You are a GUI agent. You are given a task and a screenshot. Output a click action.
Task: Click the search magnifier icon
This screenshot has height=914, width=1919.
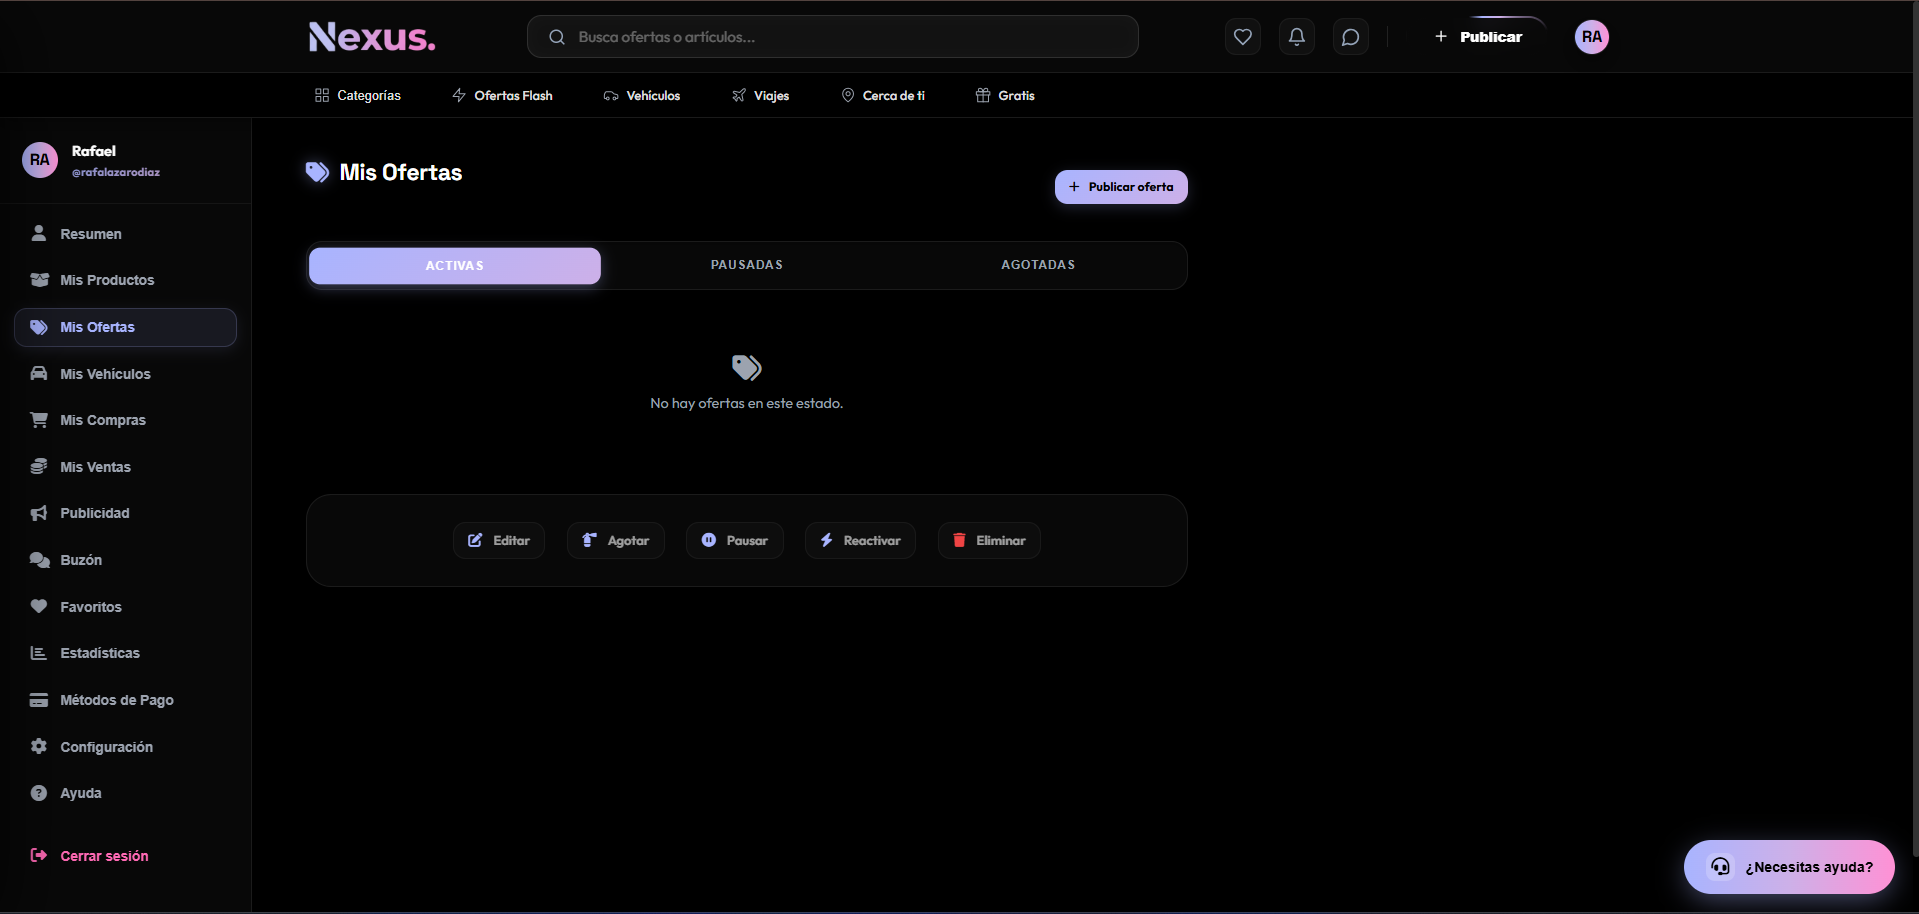557,37
